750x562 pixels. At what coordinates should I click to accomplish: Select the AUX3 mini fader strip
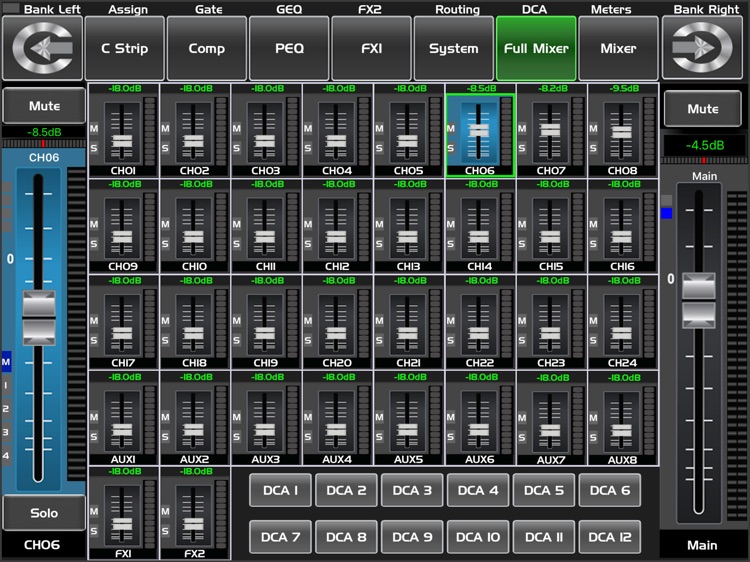tap(266, 419)
